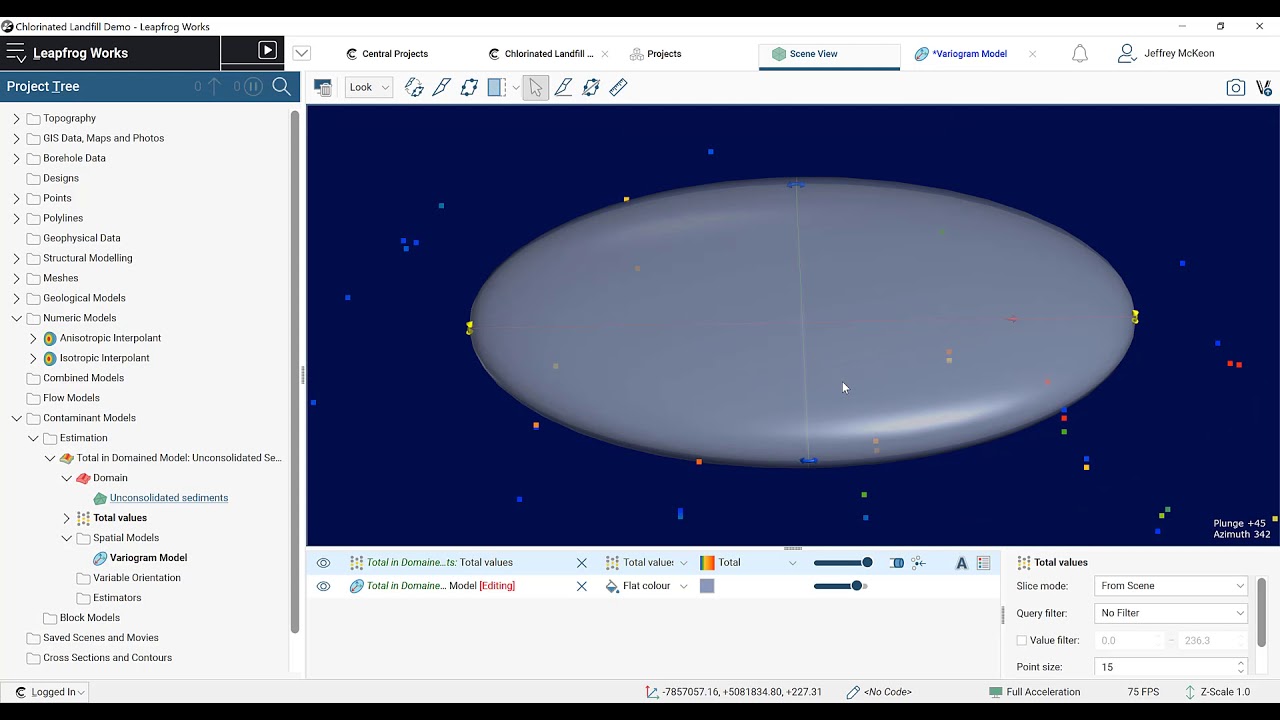Close the Chlorinated Landfill tab
1280x720 pixels.
click(x=604, y=54)
